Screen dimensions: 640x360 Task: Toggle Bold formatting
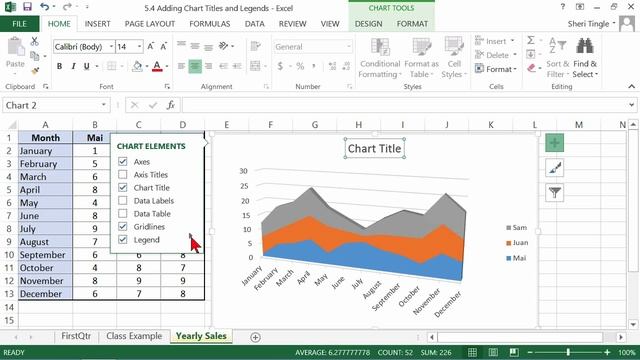(x=60, y=66)
